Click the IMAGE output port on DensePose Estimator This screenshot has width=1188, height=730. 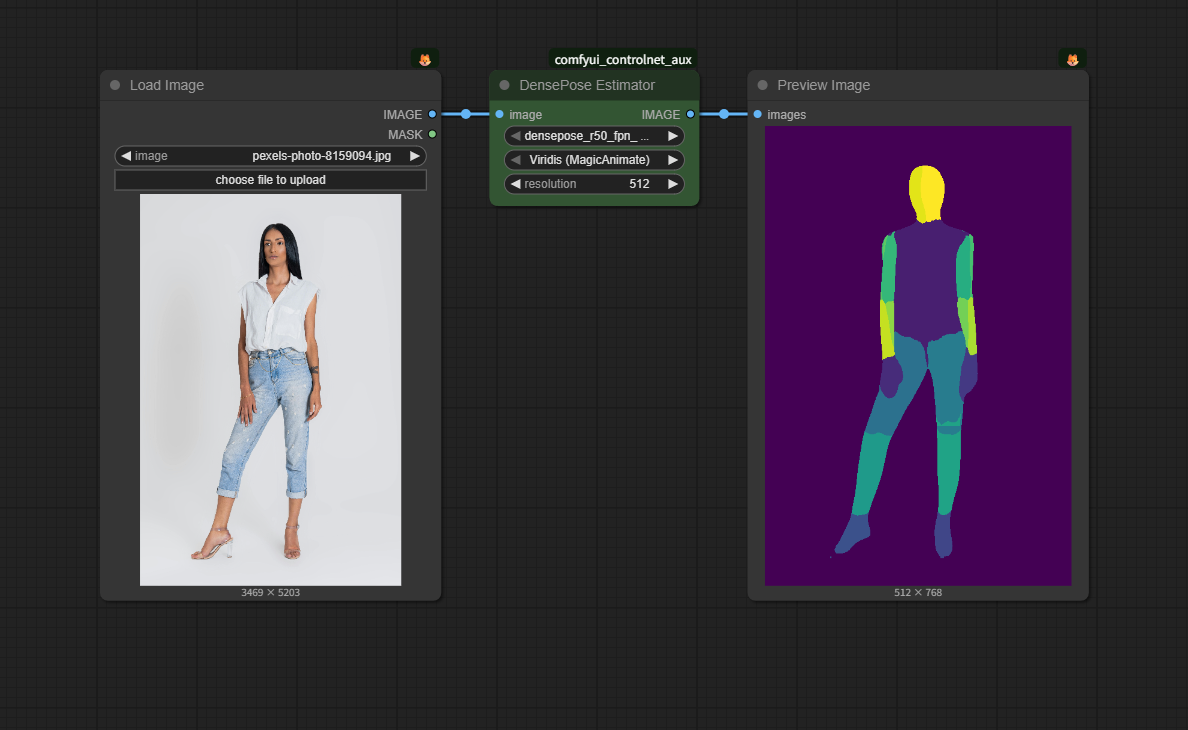pos(690,115)
